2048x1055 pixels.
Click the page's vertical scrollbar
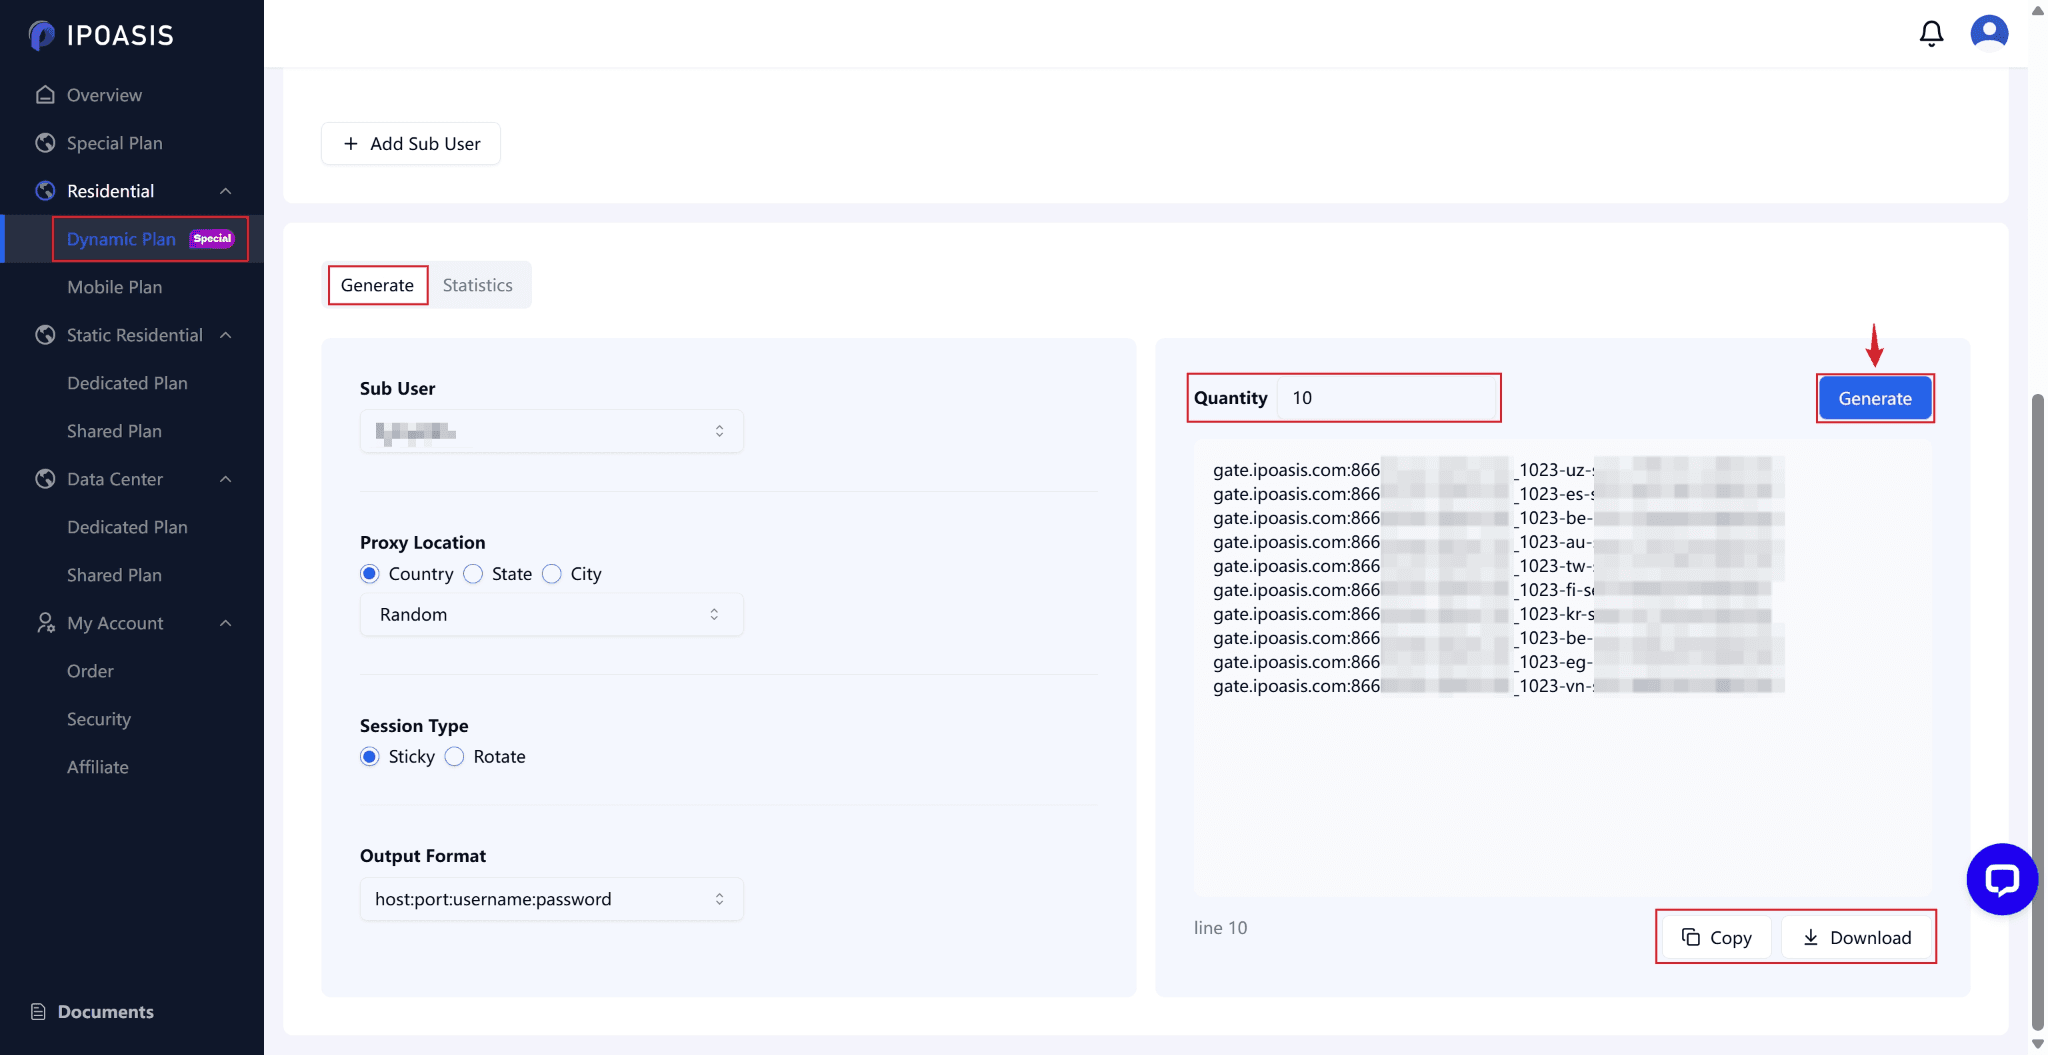(x=2037, y=700)
